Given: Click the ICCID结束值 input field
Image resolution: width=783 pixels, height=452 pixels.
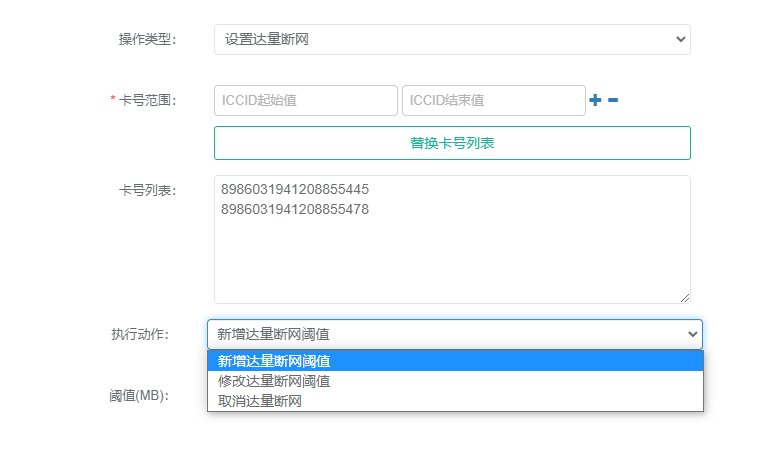Looking at the screenshot, I should coord(494,100).
